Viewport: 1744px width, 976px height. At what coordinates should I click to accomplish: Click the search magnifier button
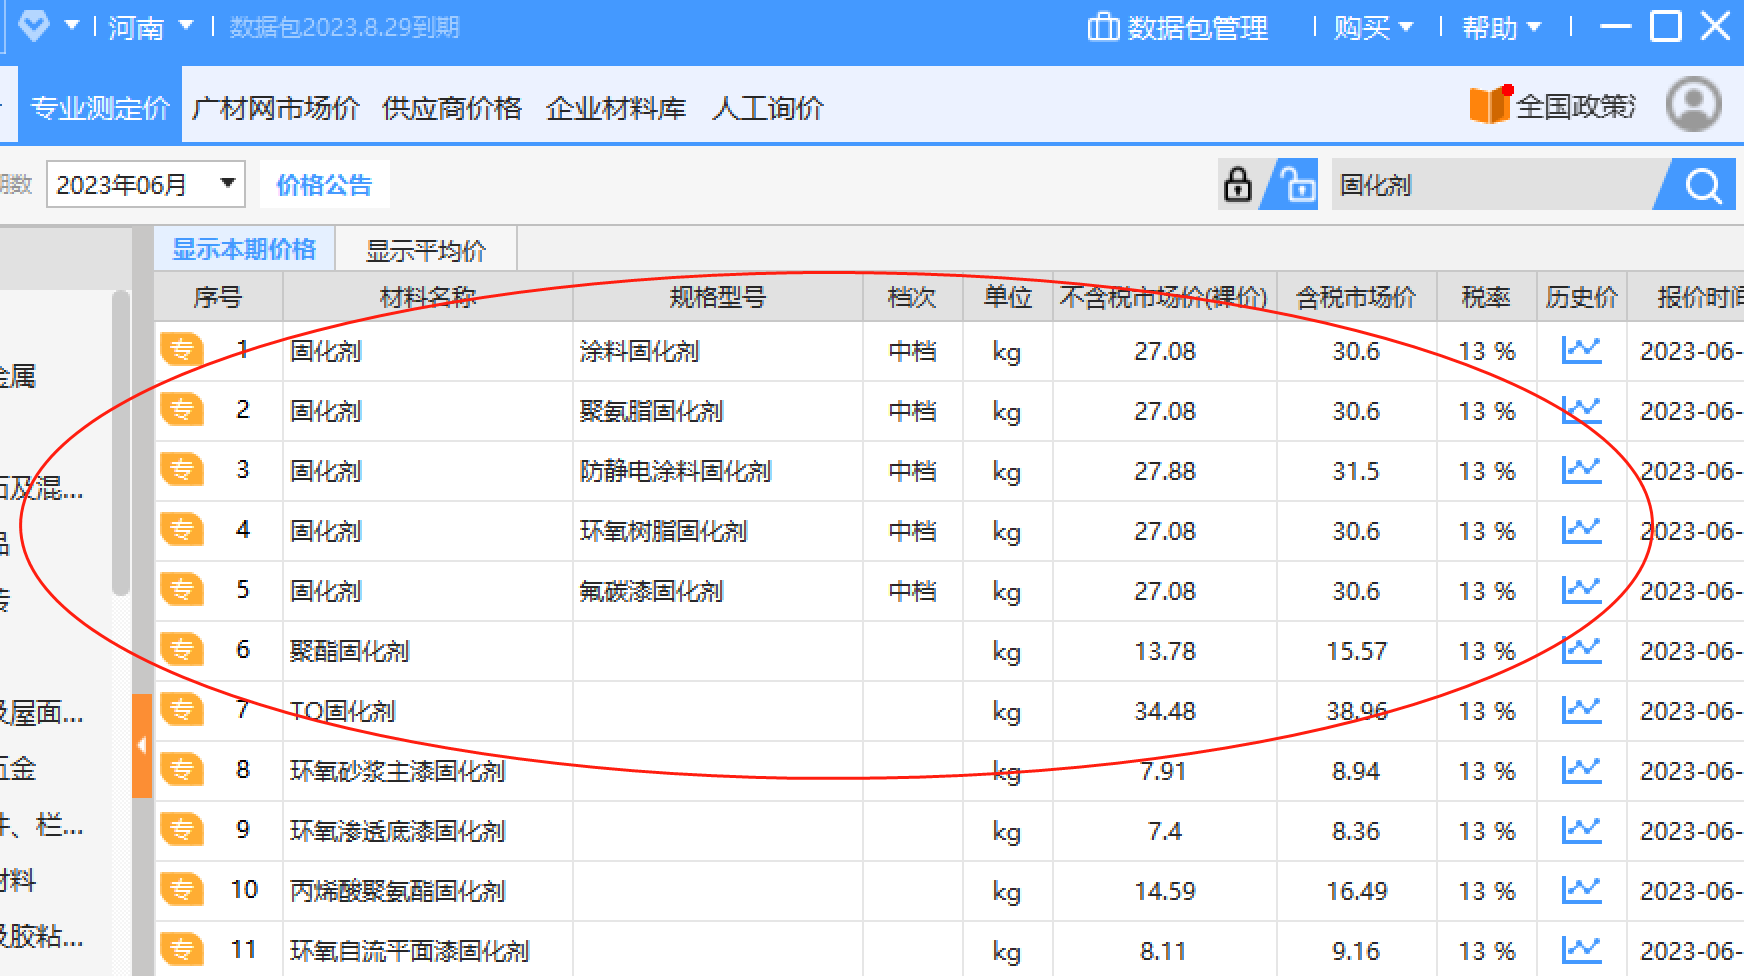click(1702, 185)
